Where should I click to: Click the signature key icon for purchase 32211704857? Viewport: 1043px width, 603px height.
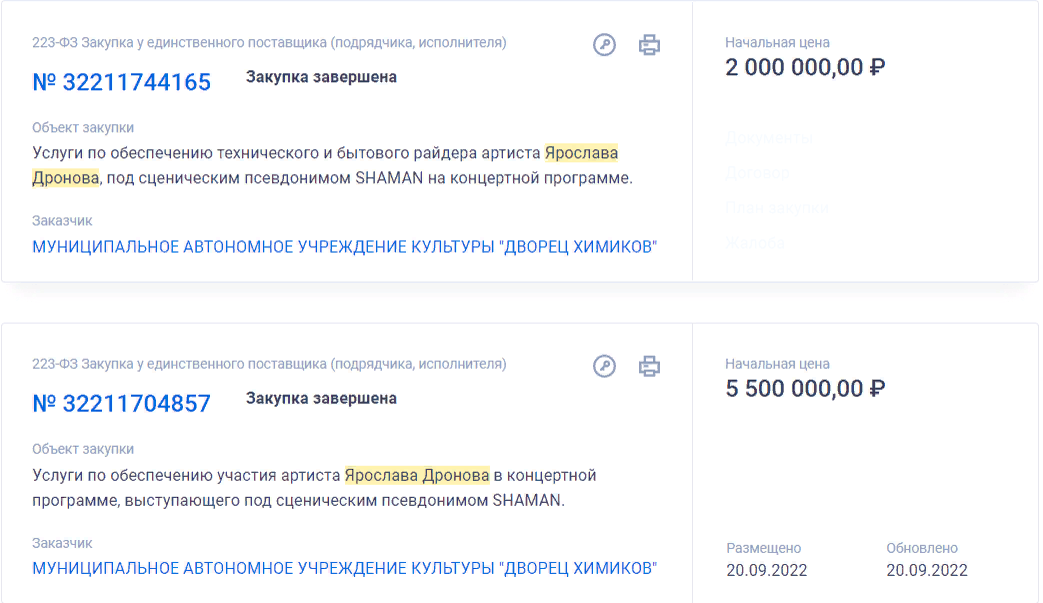604,366
